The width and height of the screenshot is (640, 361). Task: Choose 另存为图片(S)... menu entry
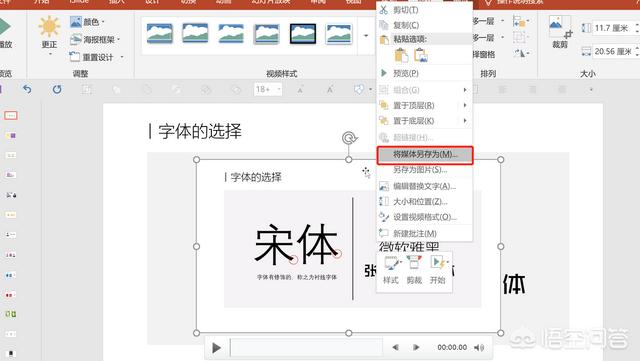coord(420,169)
